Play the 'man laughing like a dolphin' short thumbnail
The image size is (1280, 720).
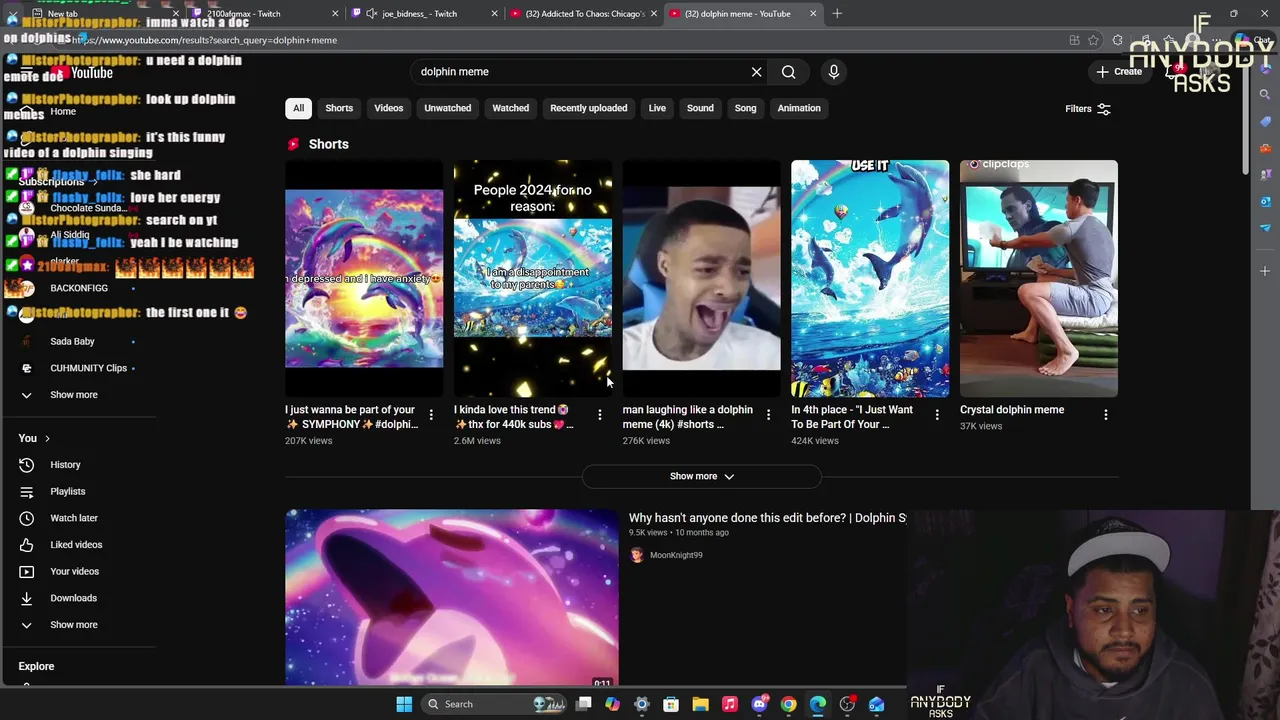701,278
